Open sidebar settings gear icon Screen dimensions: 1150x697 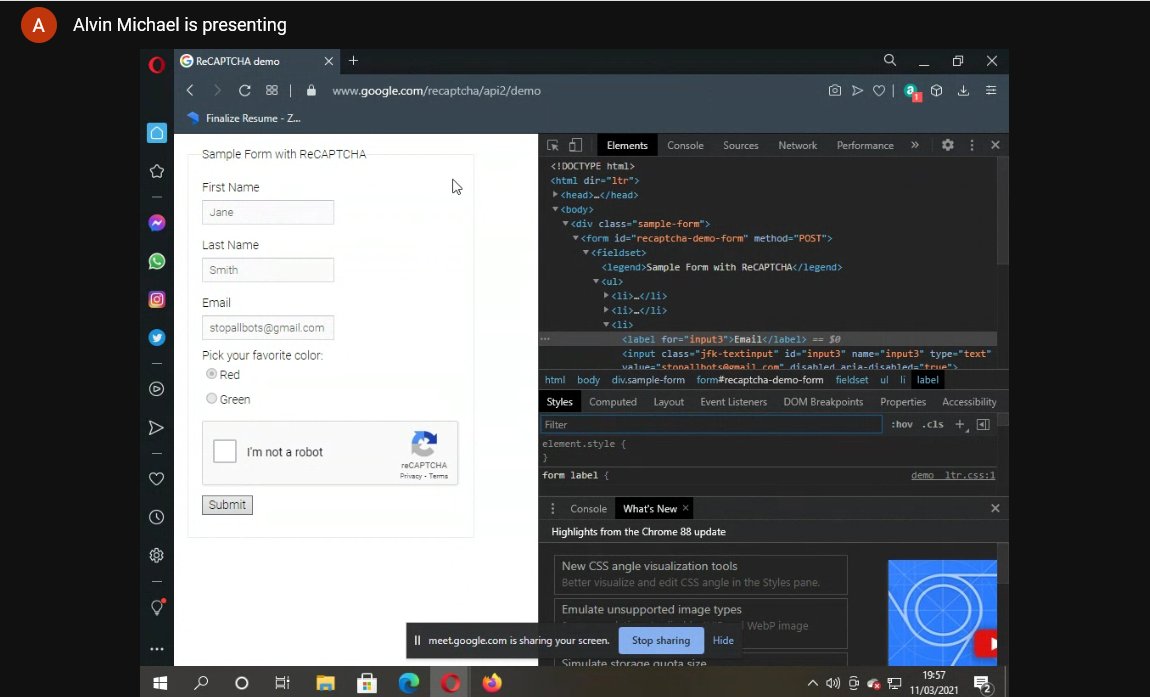coord(156,555)
